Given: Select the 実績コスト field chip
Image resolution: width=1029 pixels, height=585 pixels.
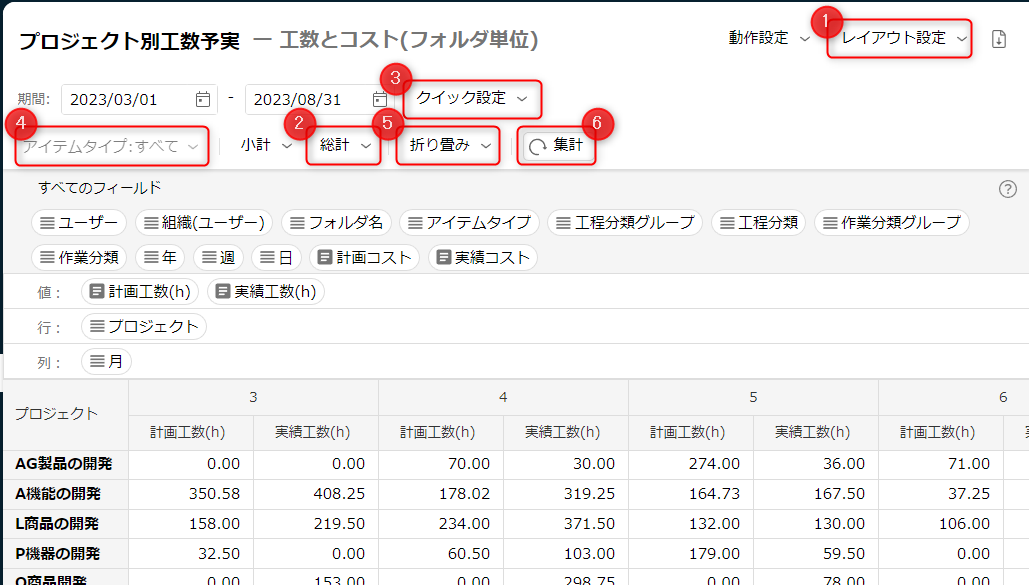Looking at the screenshot, I should click(x=483, y=257).
